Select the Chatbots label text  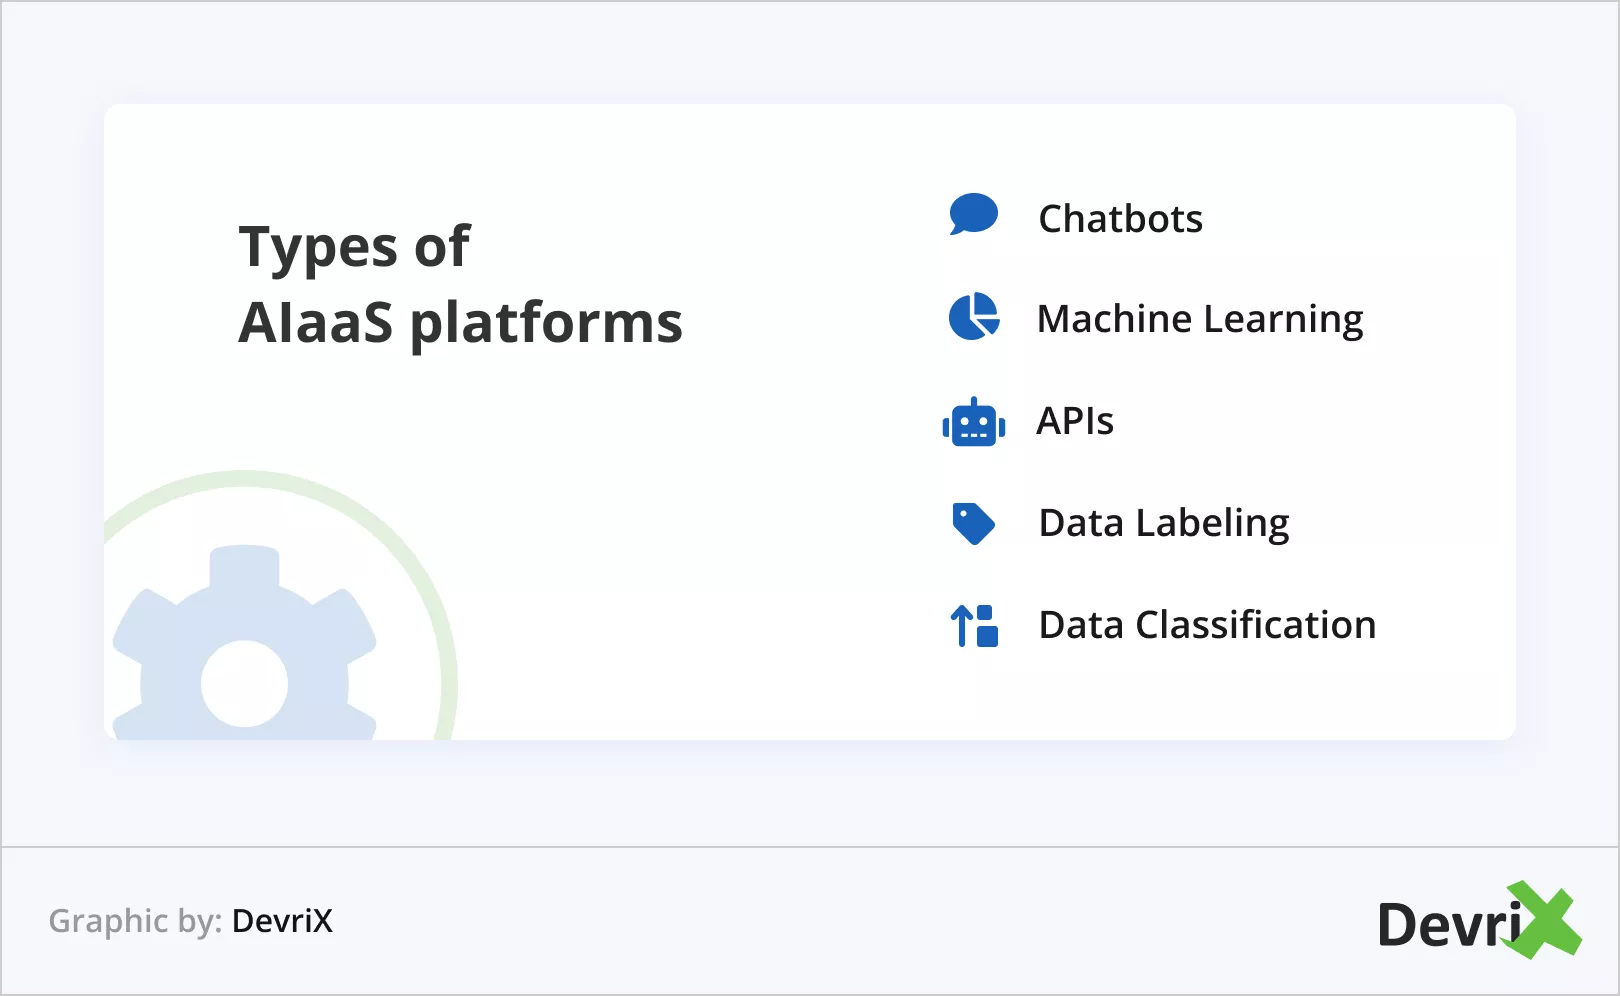click(x=1120, y=219)
